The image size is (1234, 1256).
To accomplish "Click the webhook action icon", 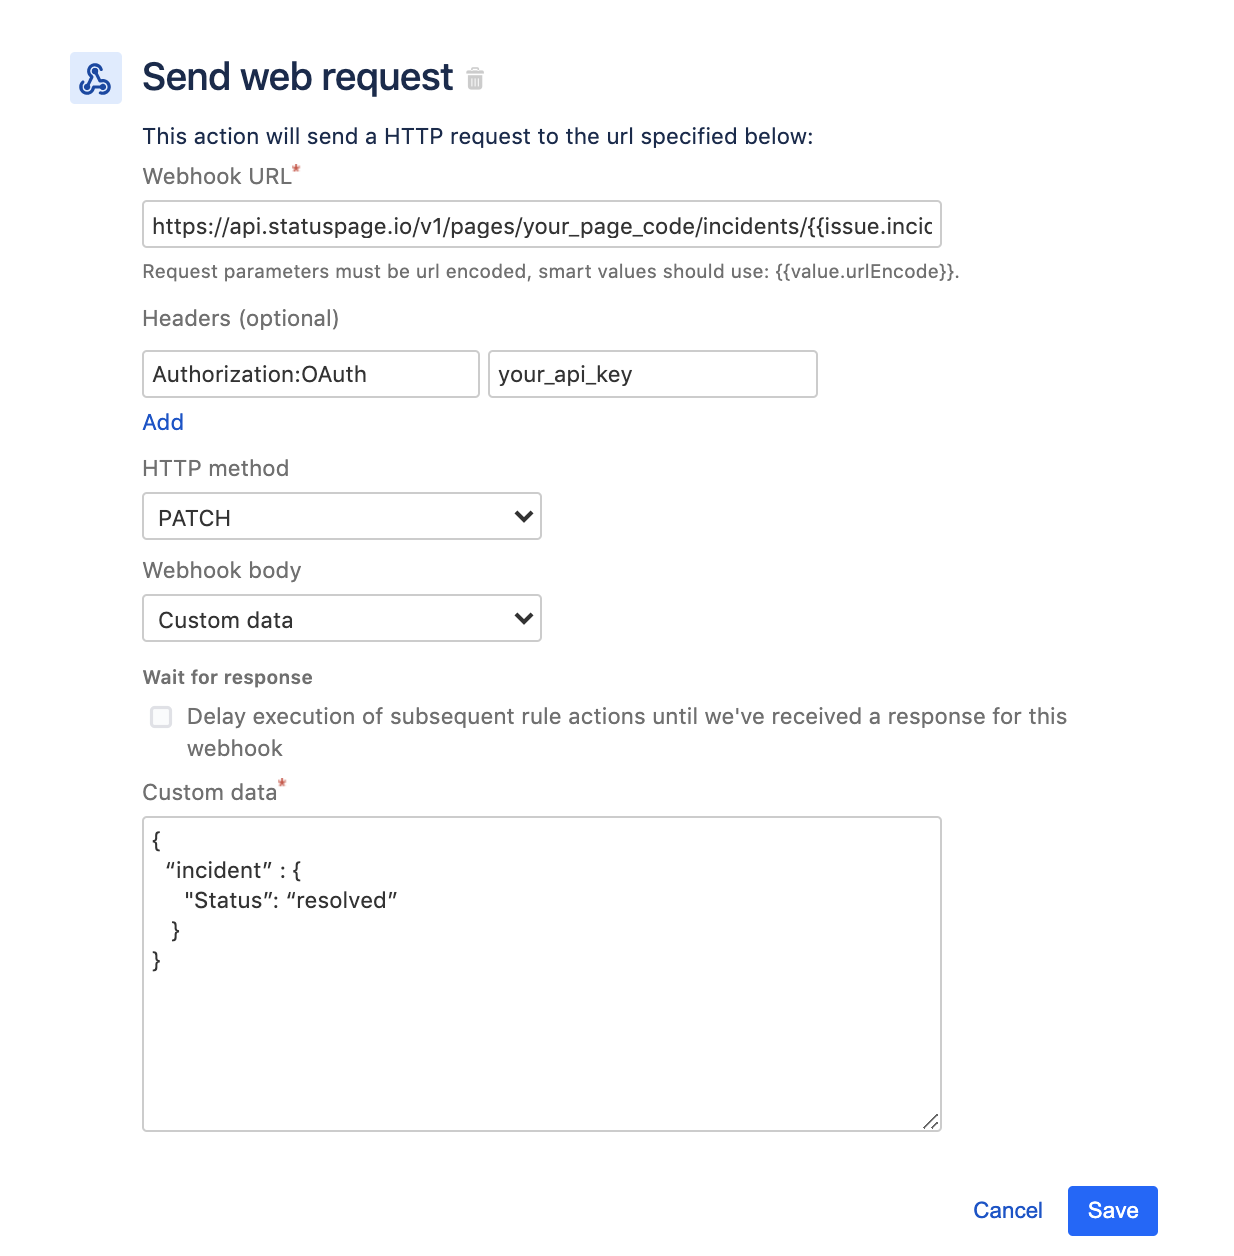I will [93, 77].
